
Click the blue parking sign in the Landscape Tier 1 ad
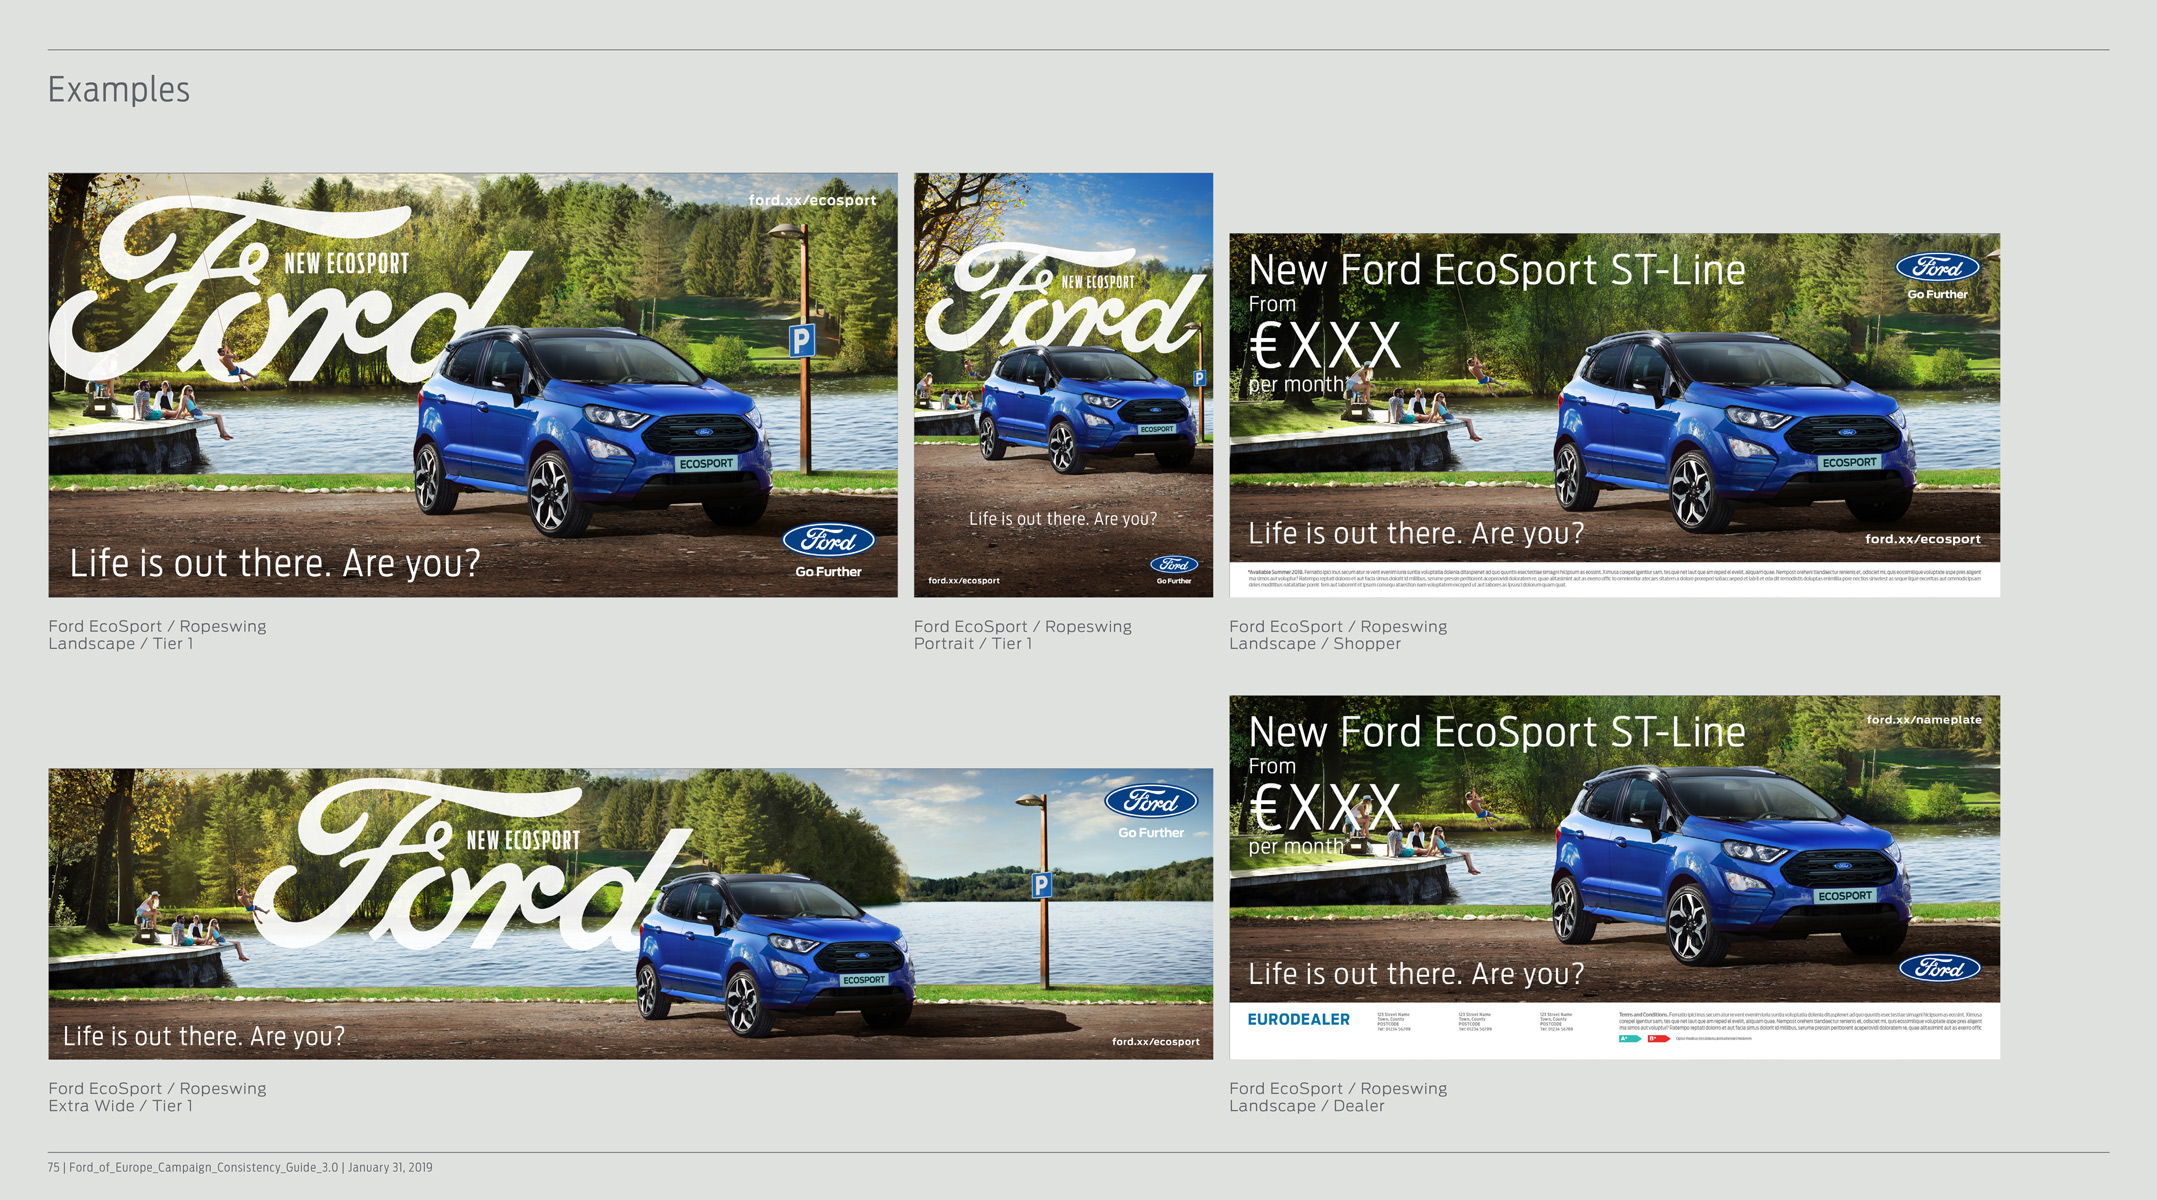pos(801,341)
